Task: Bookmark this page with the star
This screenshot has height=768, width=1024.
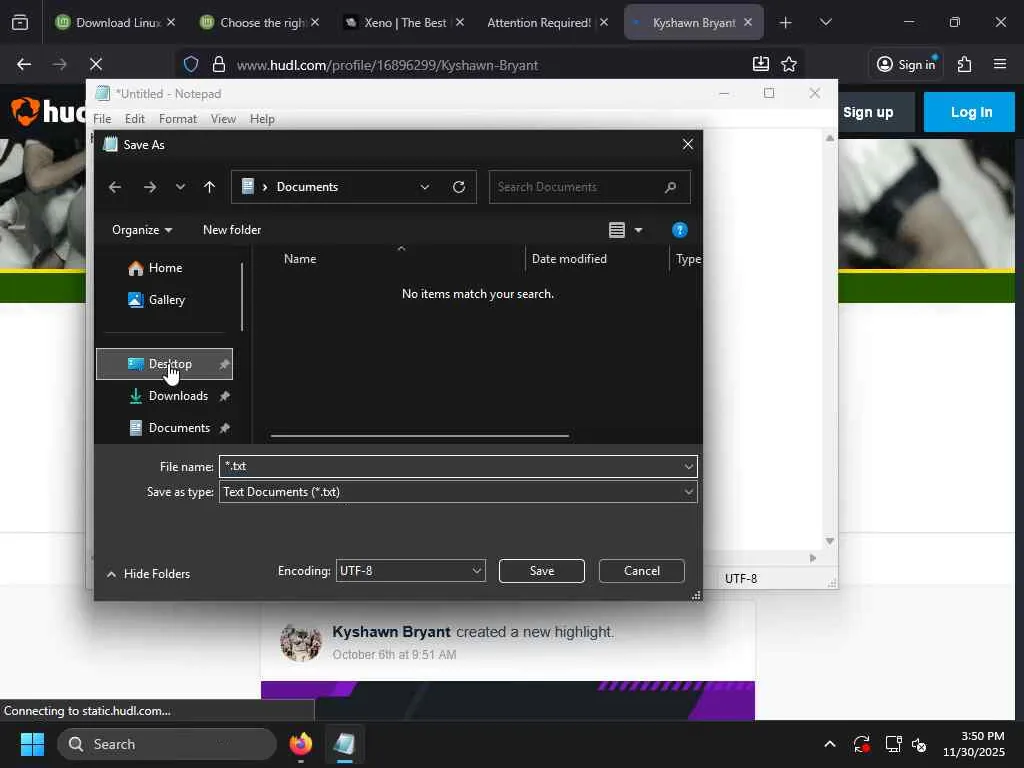Action: click(x=789, y=64)
